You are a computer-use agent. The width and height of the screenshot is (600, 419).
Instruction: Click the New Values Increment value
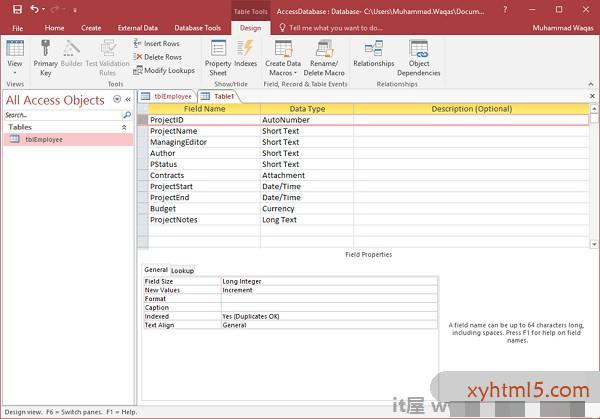pyautogui.click(x=329, y=290)
